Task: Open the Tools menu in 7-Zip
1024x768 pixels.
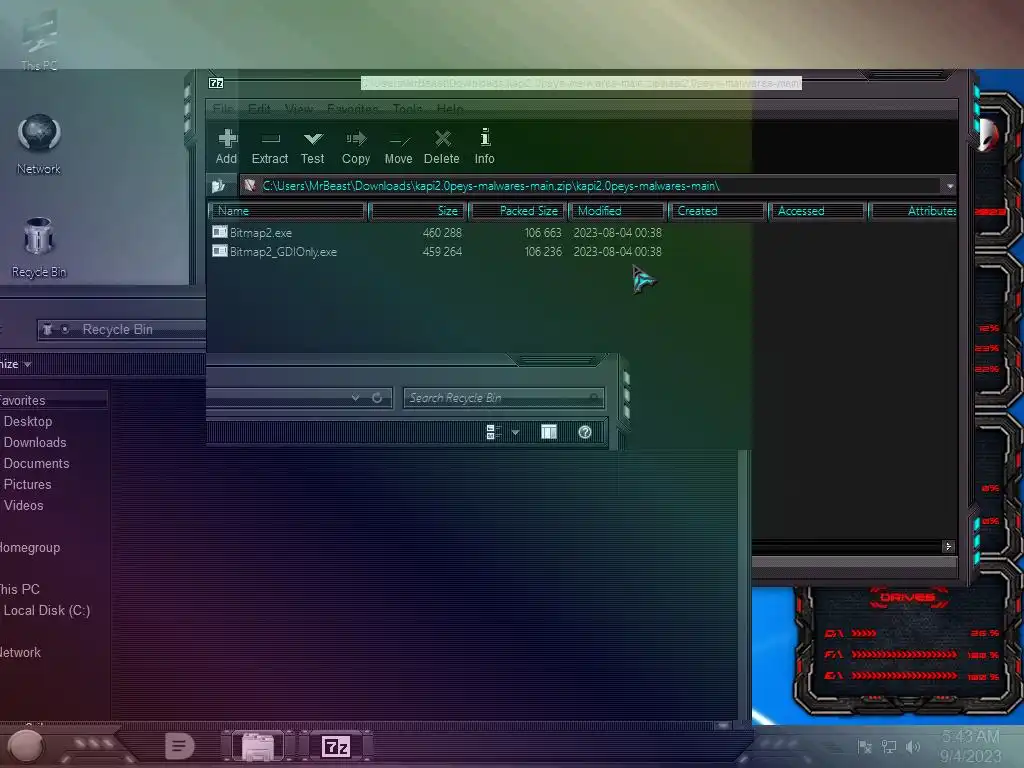Action: 408,108
